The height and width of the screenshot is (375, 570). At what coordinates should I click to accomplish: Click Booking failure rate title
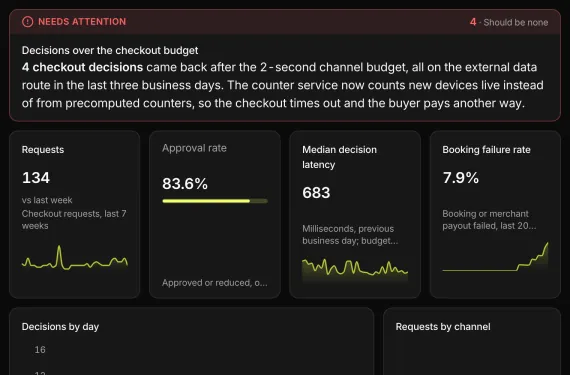[x=486, y=150]
